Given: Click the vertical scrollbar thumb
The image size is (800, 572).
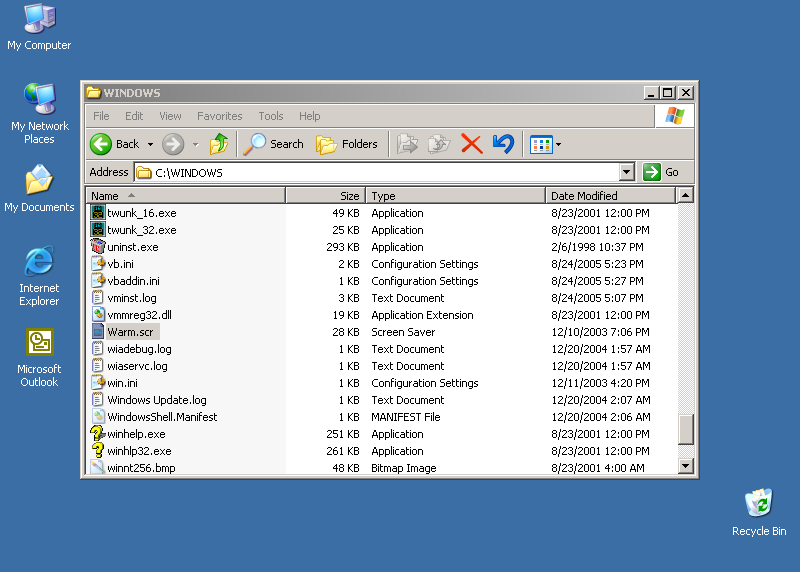Looking at the screenshot, I should [x=686, y=429].
